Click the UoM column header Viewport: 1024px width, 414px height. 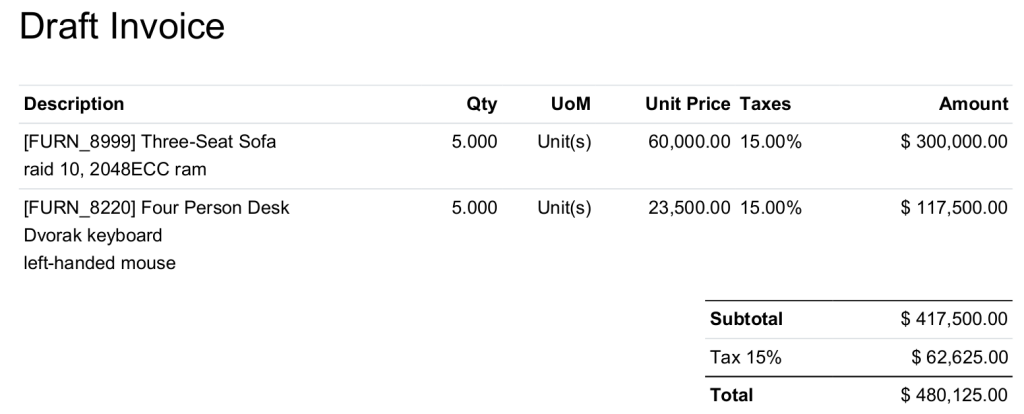pos(571,104)
